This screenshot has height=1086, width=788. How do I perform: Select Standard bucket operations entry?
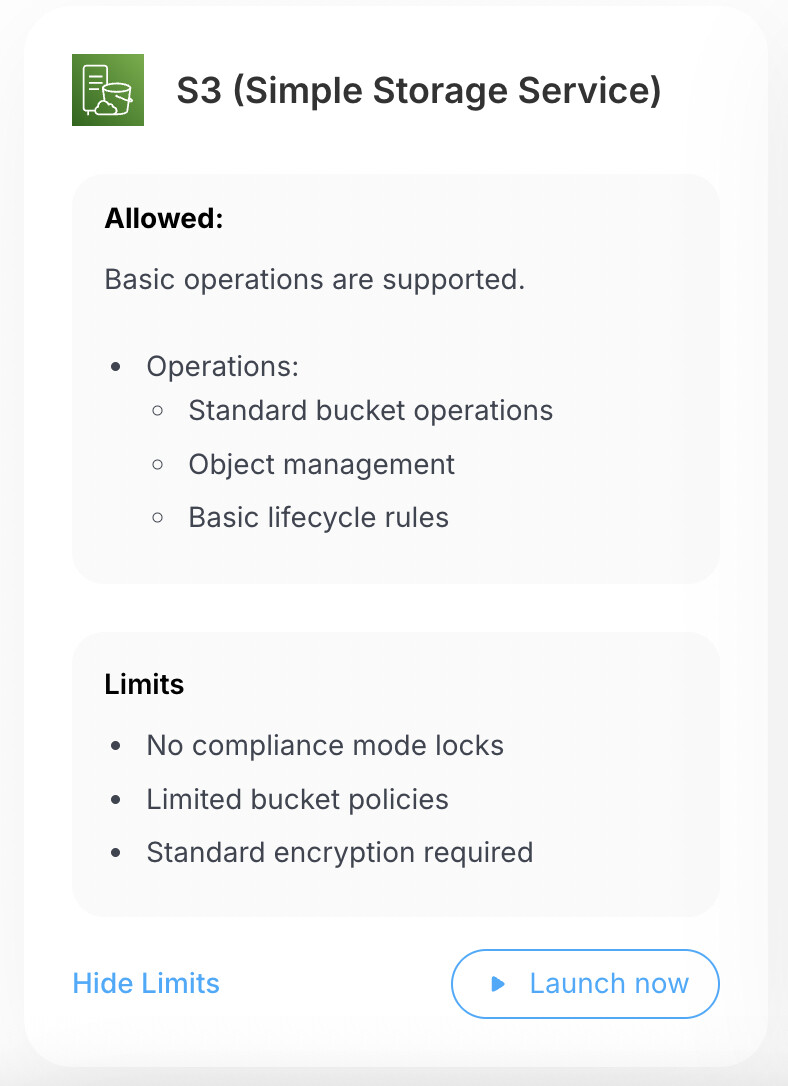tap(370, 411)
